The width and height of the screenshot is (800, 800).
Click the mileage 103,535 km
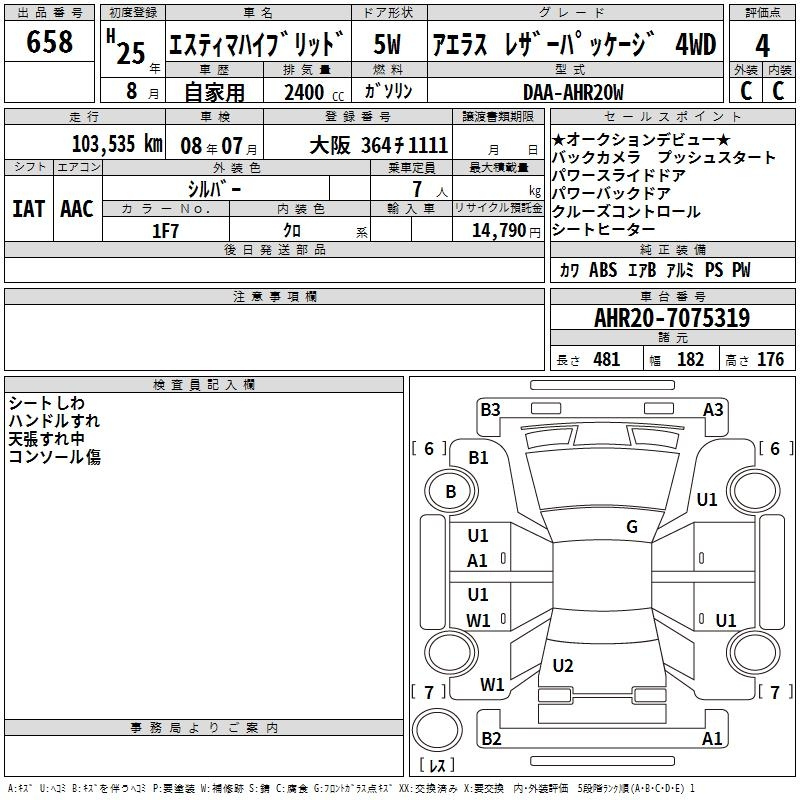[117, 144]
